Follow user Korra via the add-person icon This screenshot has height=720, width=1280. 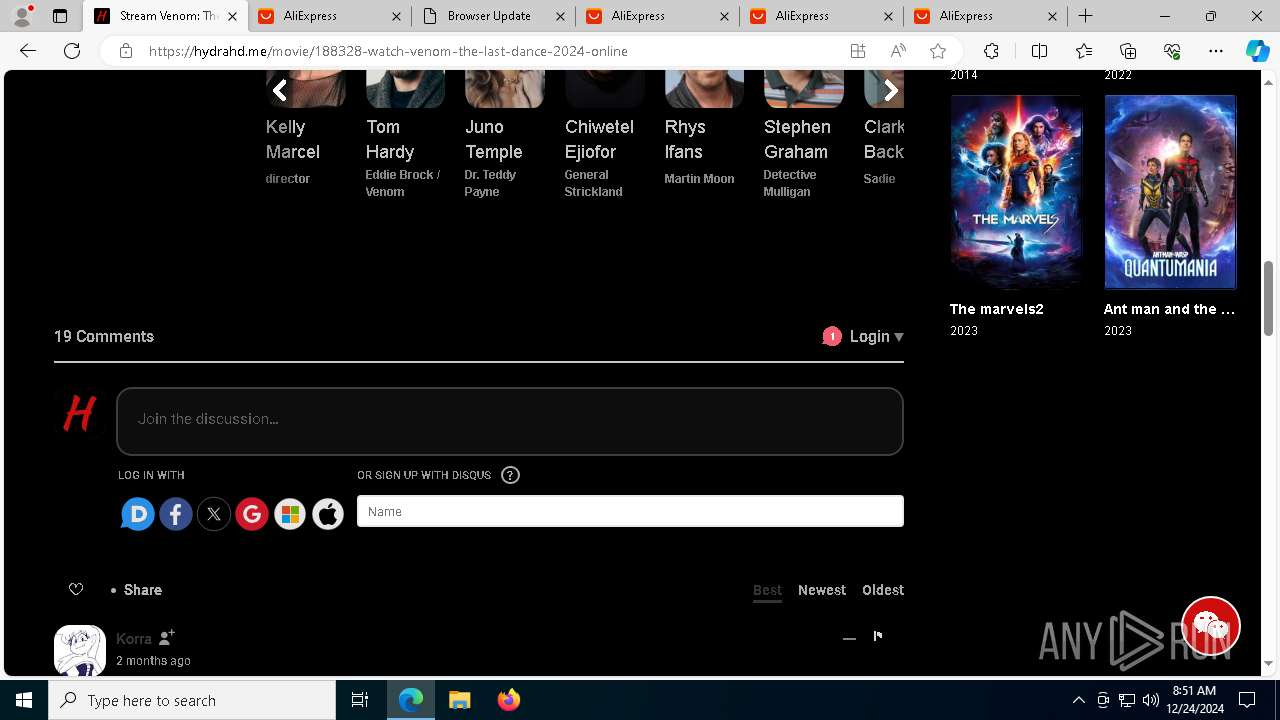tap(167, 637)
